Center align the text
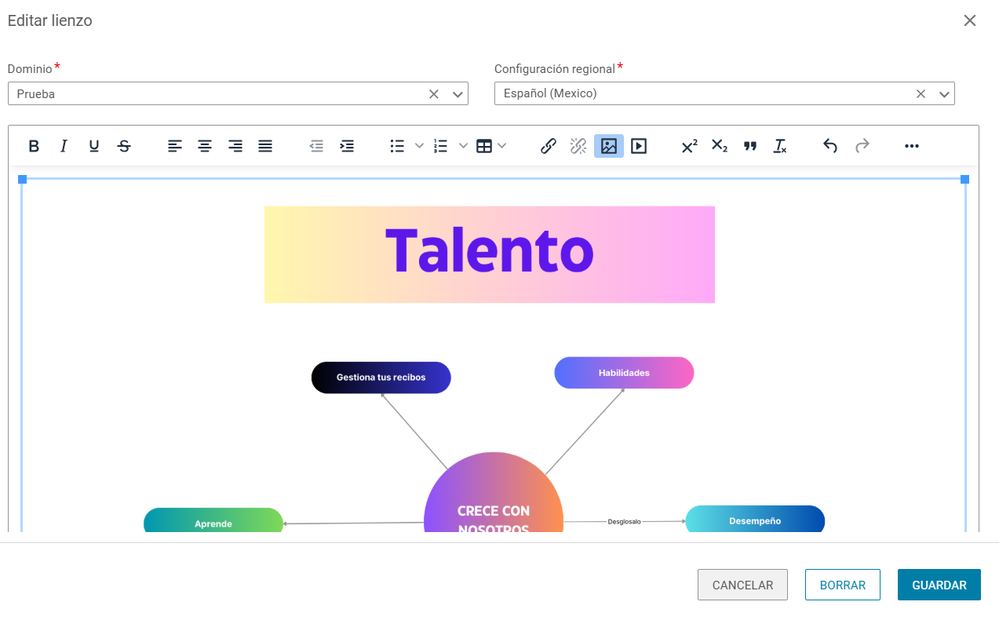Viewport: 999px width, 620px height. pyautogui.click(x=205, y=146)
